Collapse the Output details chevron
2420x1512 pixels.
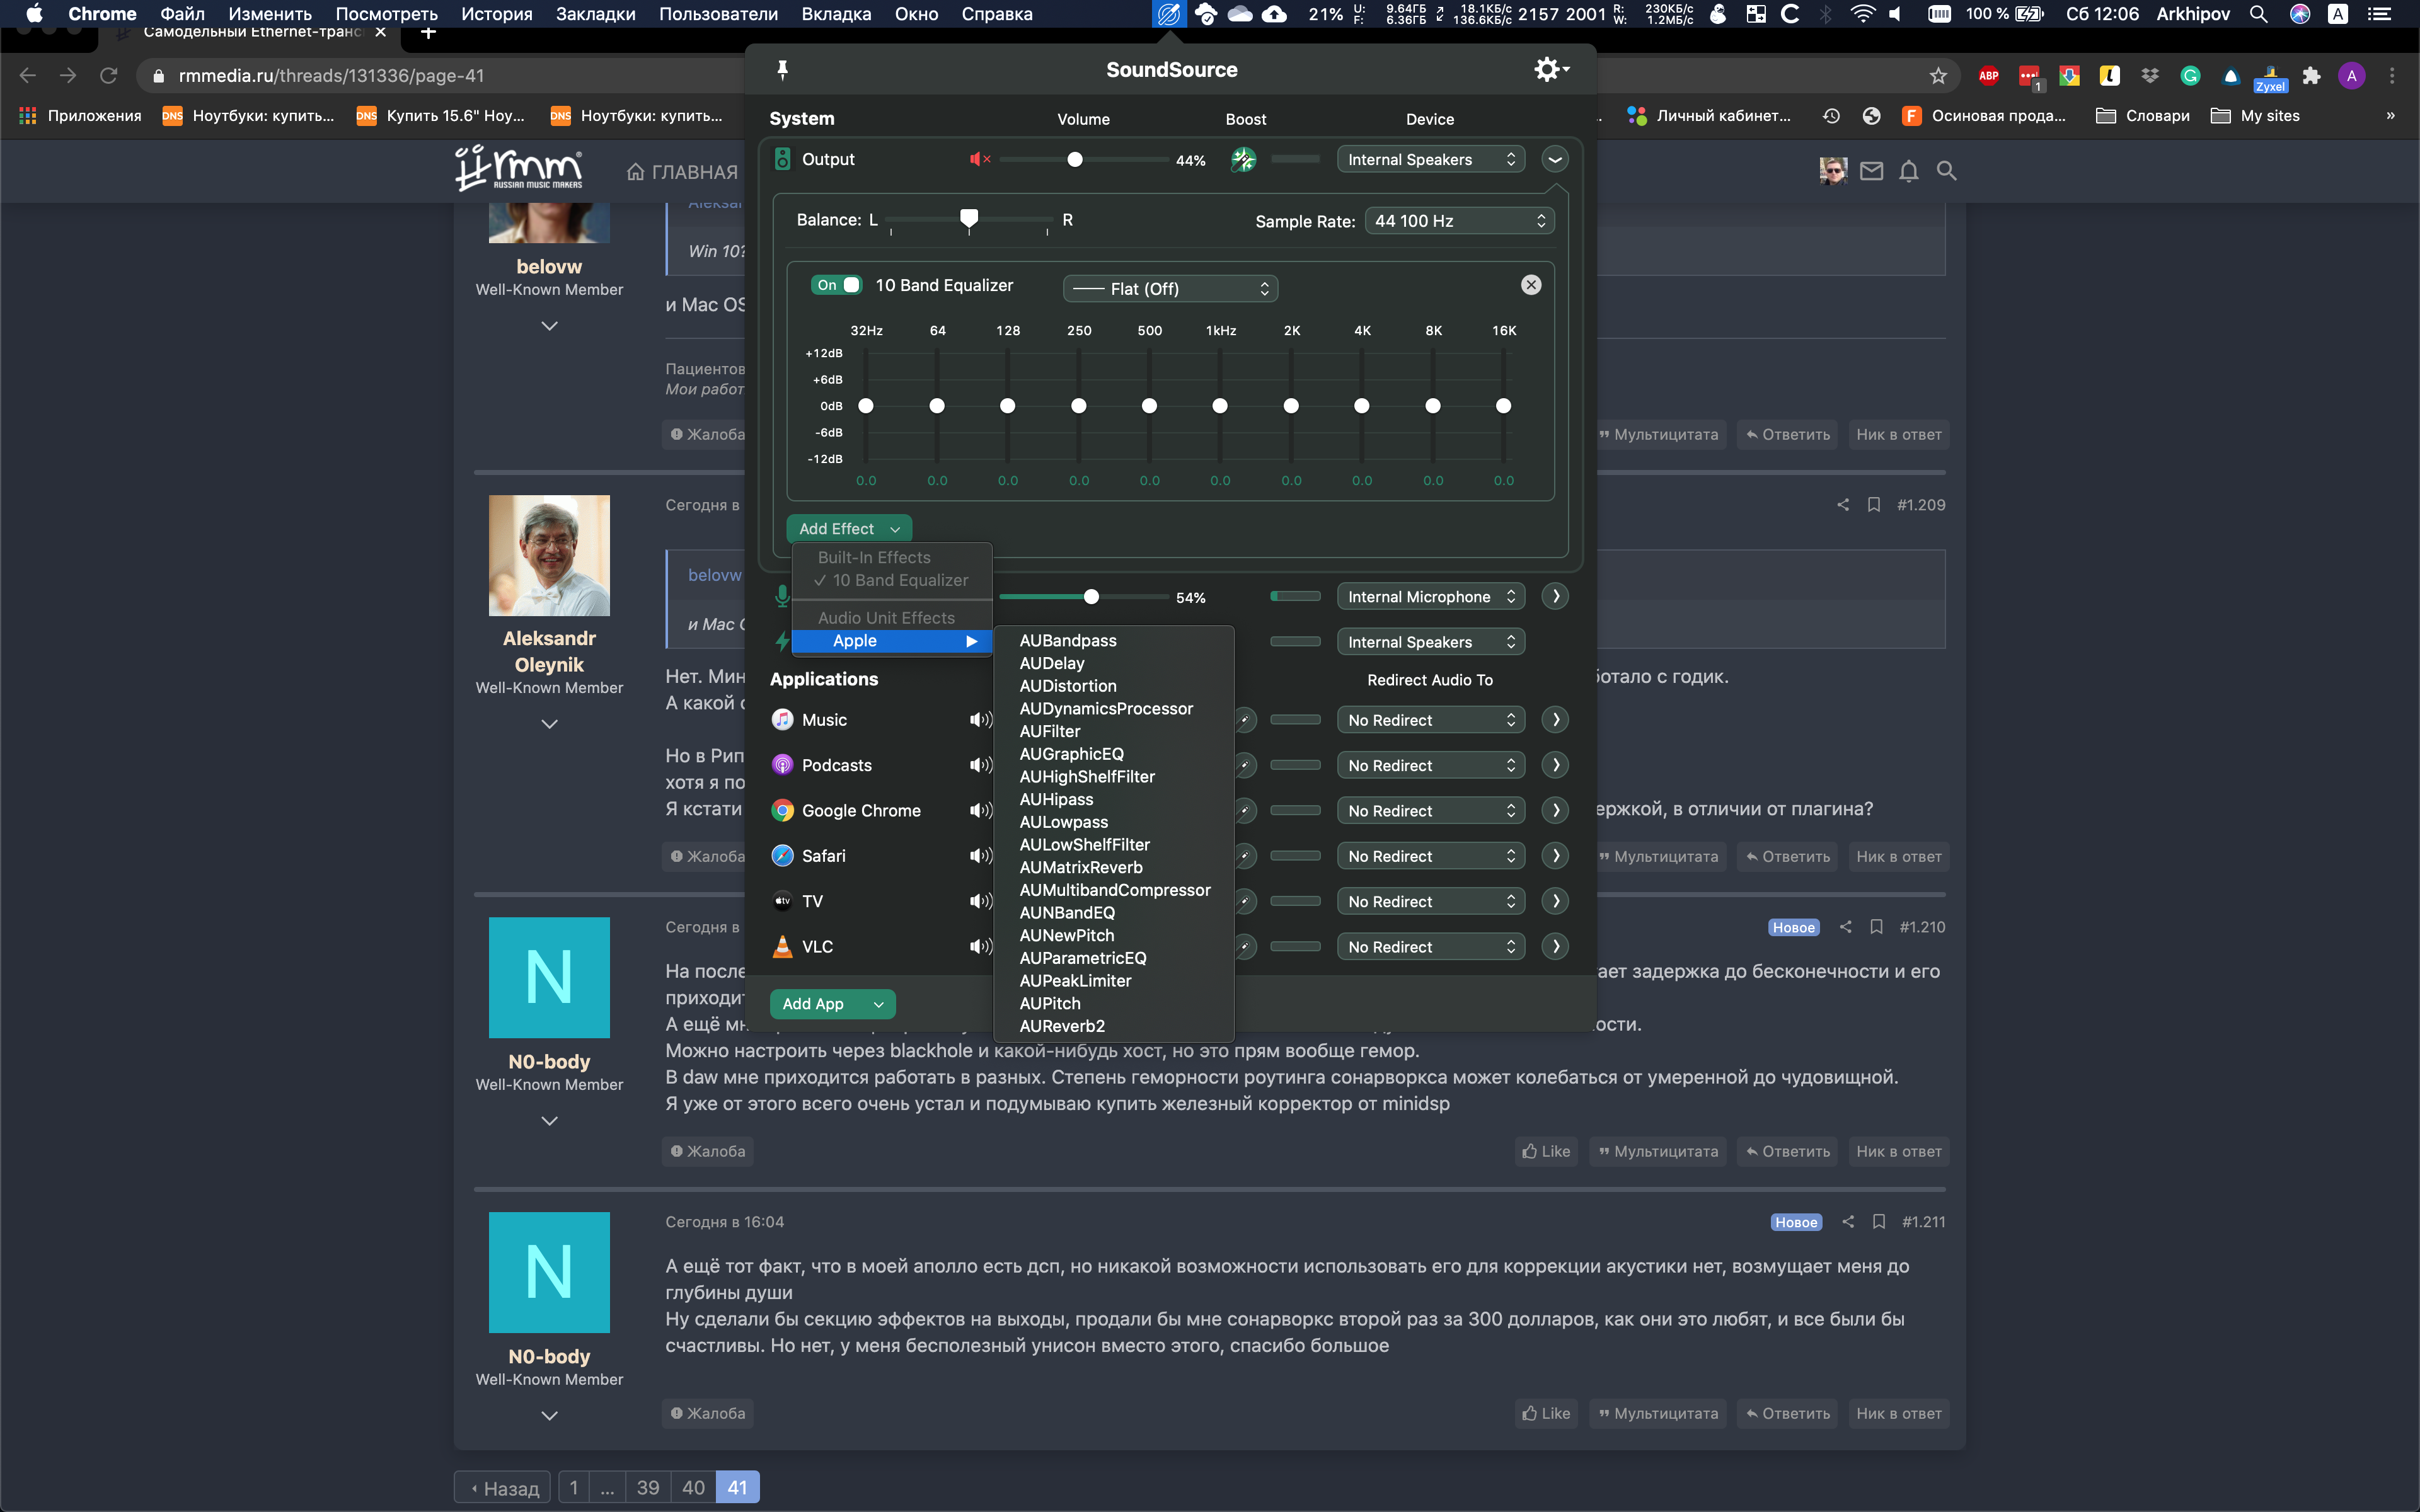tap(1555, 160)
